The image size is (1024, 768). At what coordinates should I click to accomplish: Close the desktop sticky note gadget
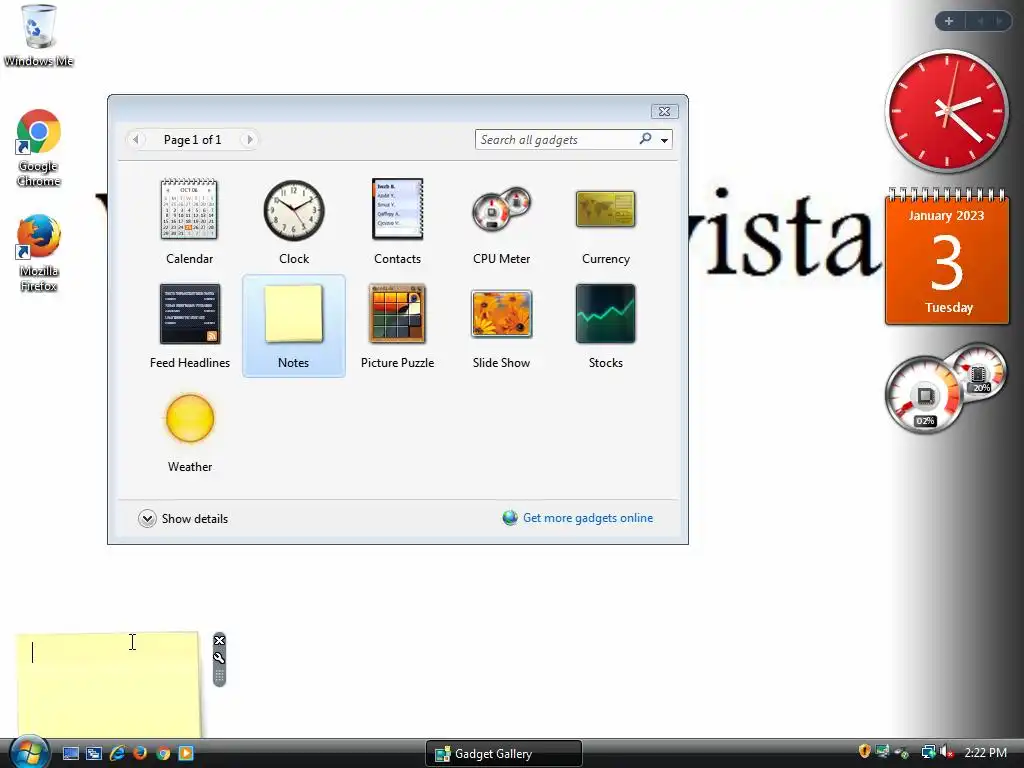(x=219, y=641)
